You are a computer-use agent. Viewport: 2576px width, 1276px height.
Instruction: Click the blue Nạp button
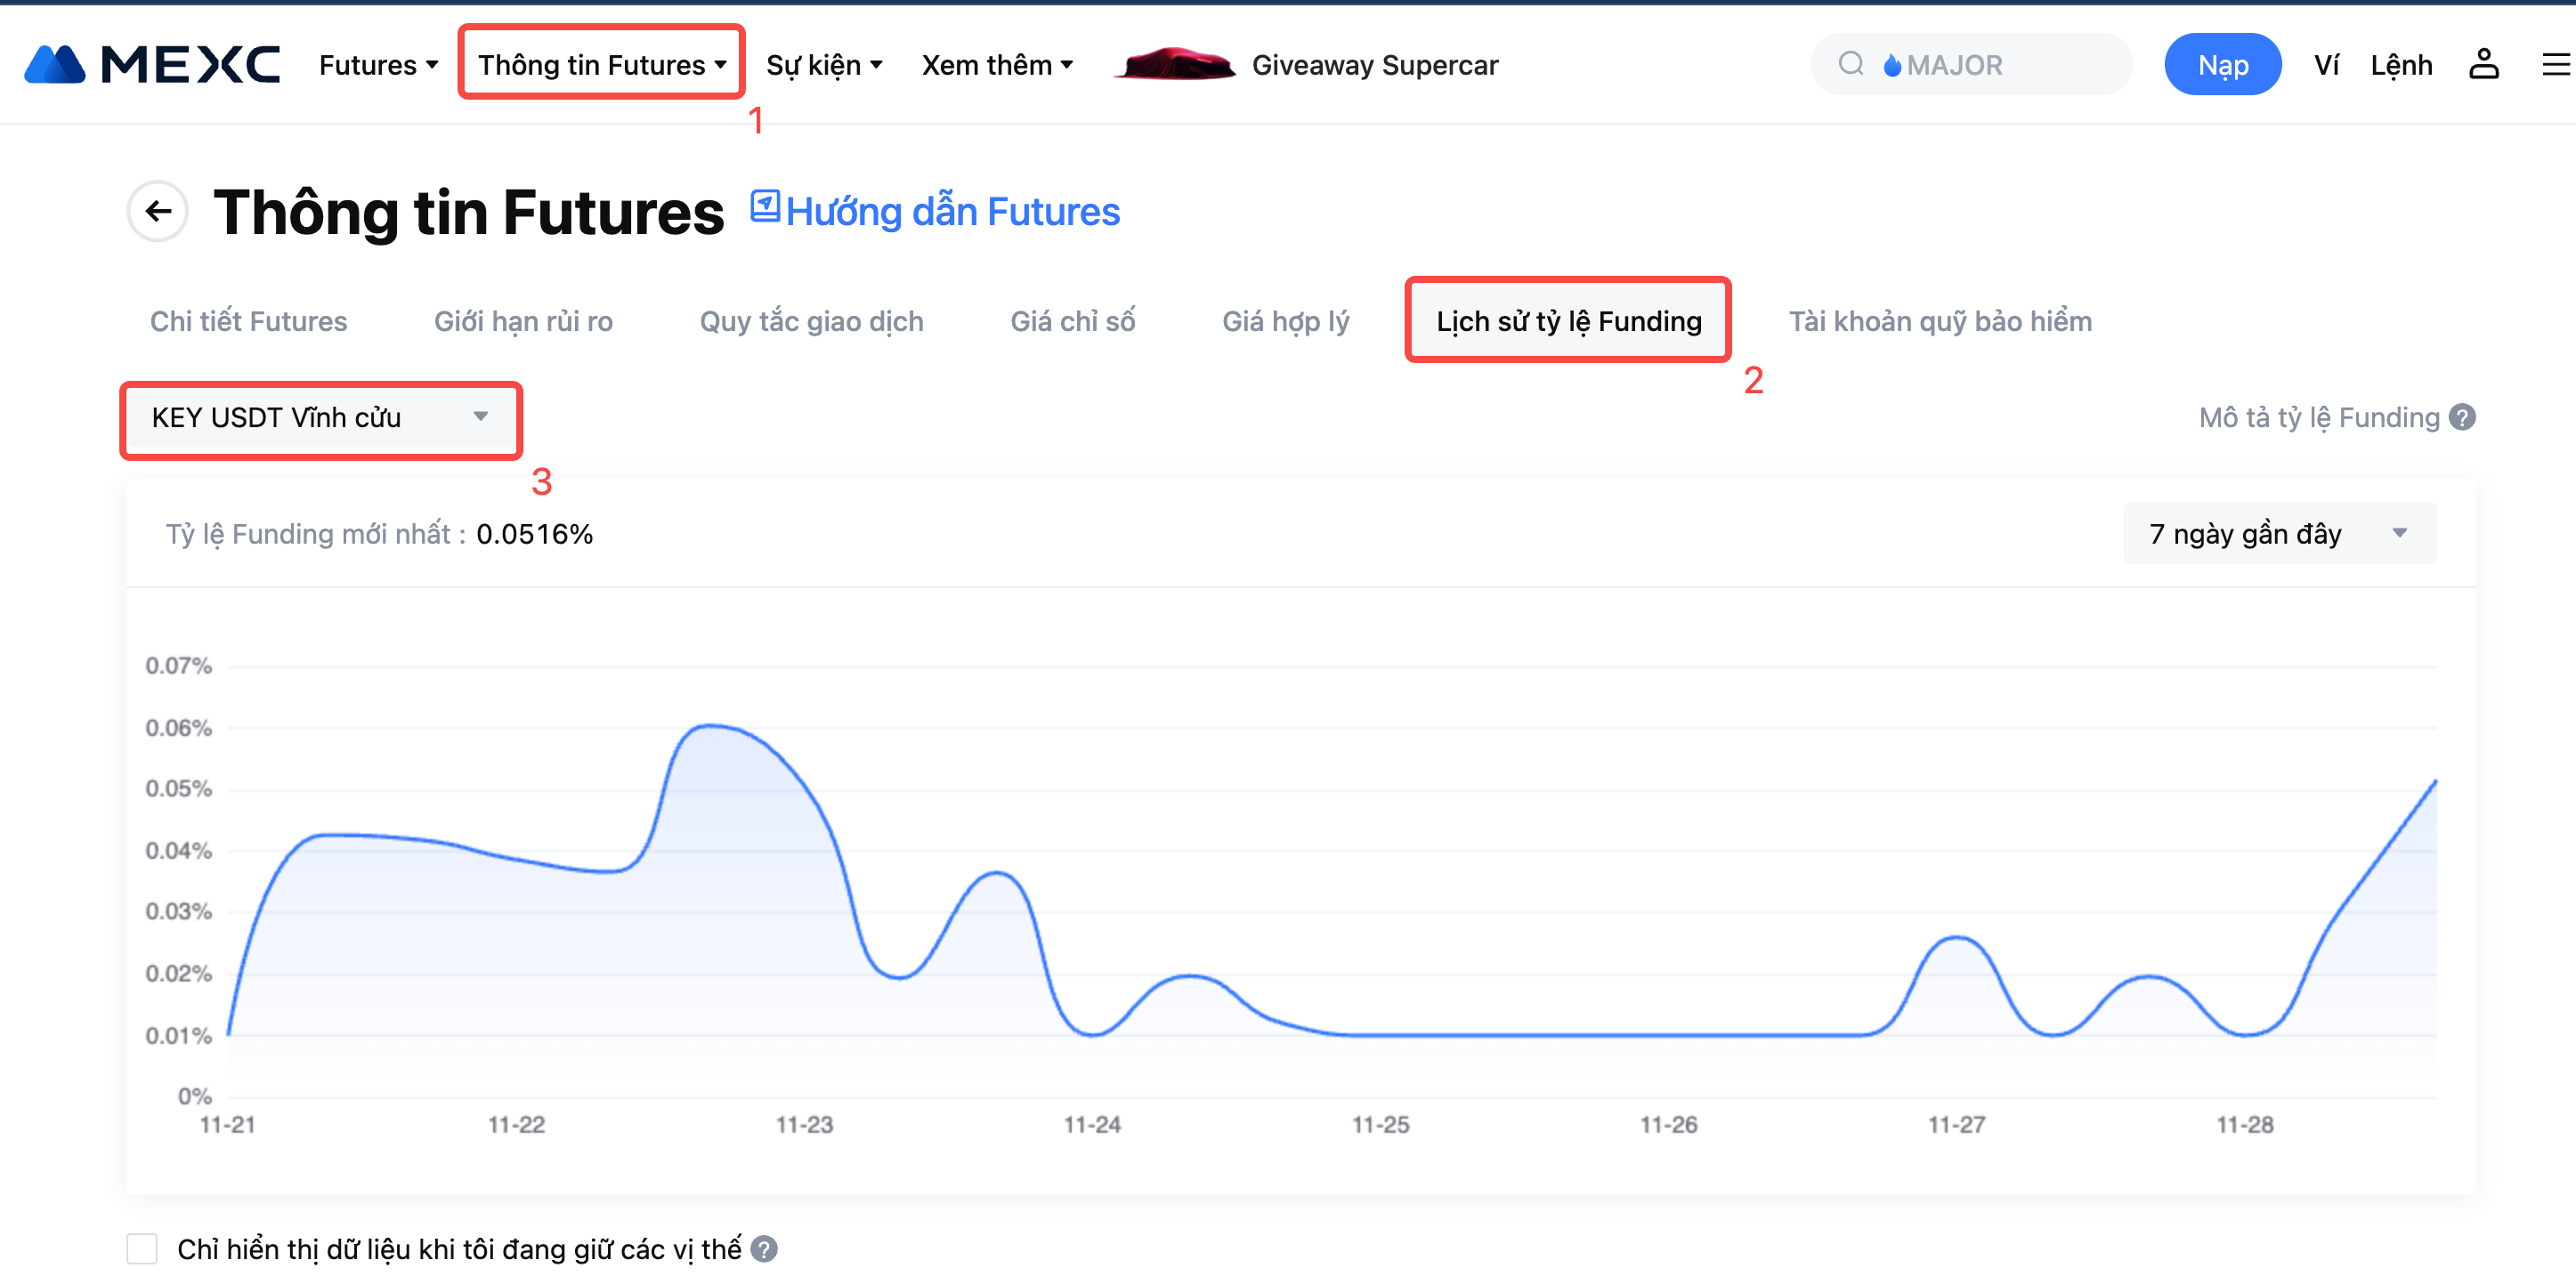click(2222, 65)
